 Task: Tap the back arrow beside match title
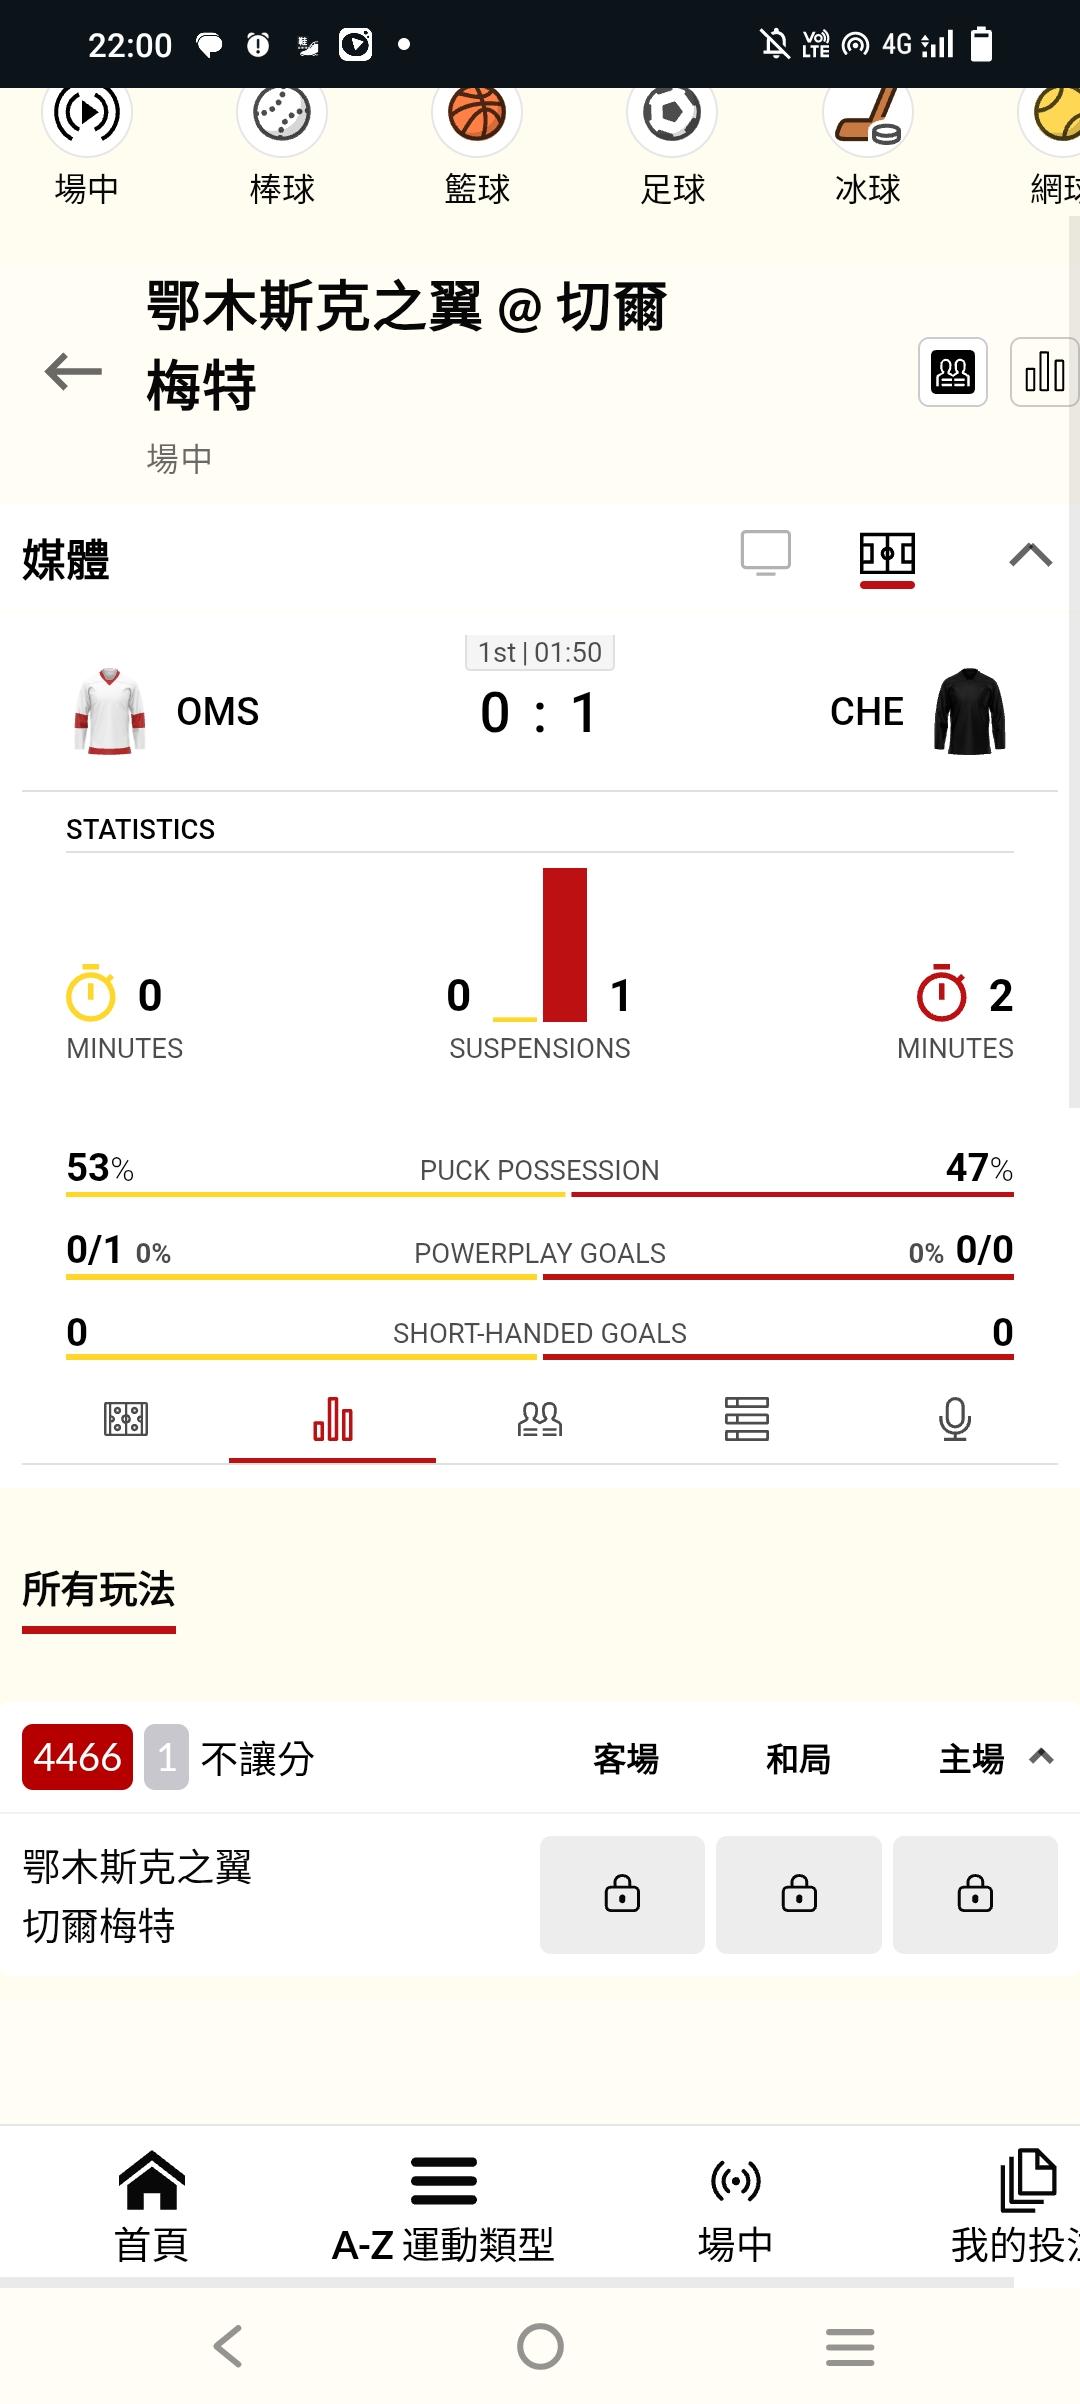point(73,372)
